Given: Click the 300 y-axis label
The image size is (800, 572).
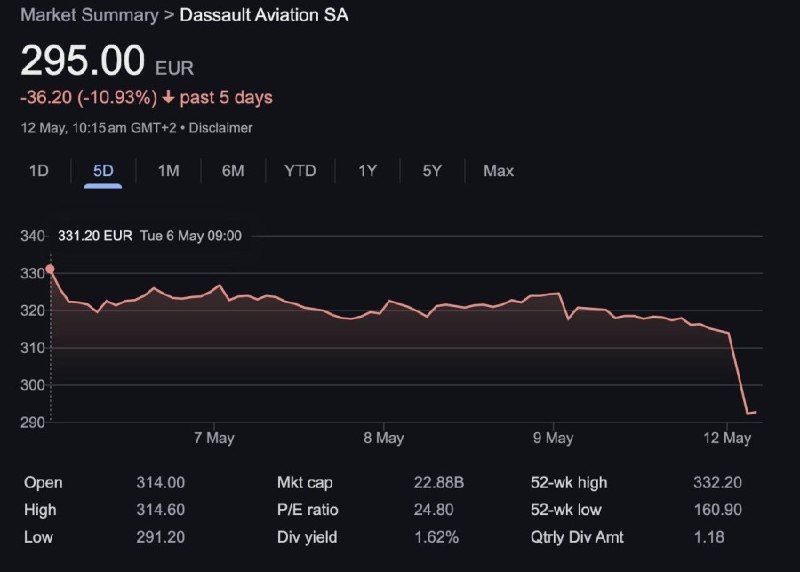Looking at the screenshot, I should (32, 385).
